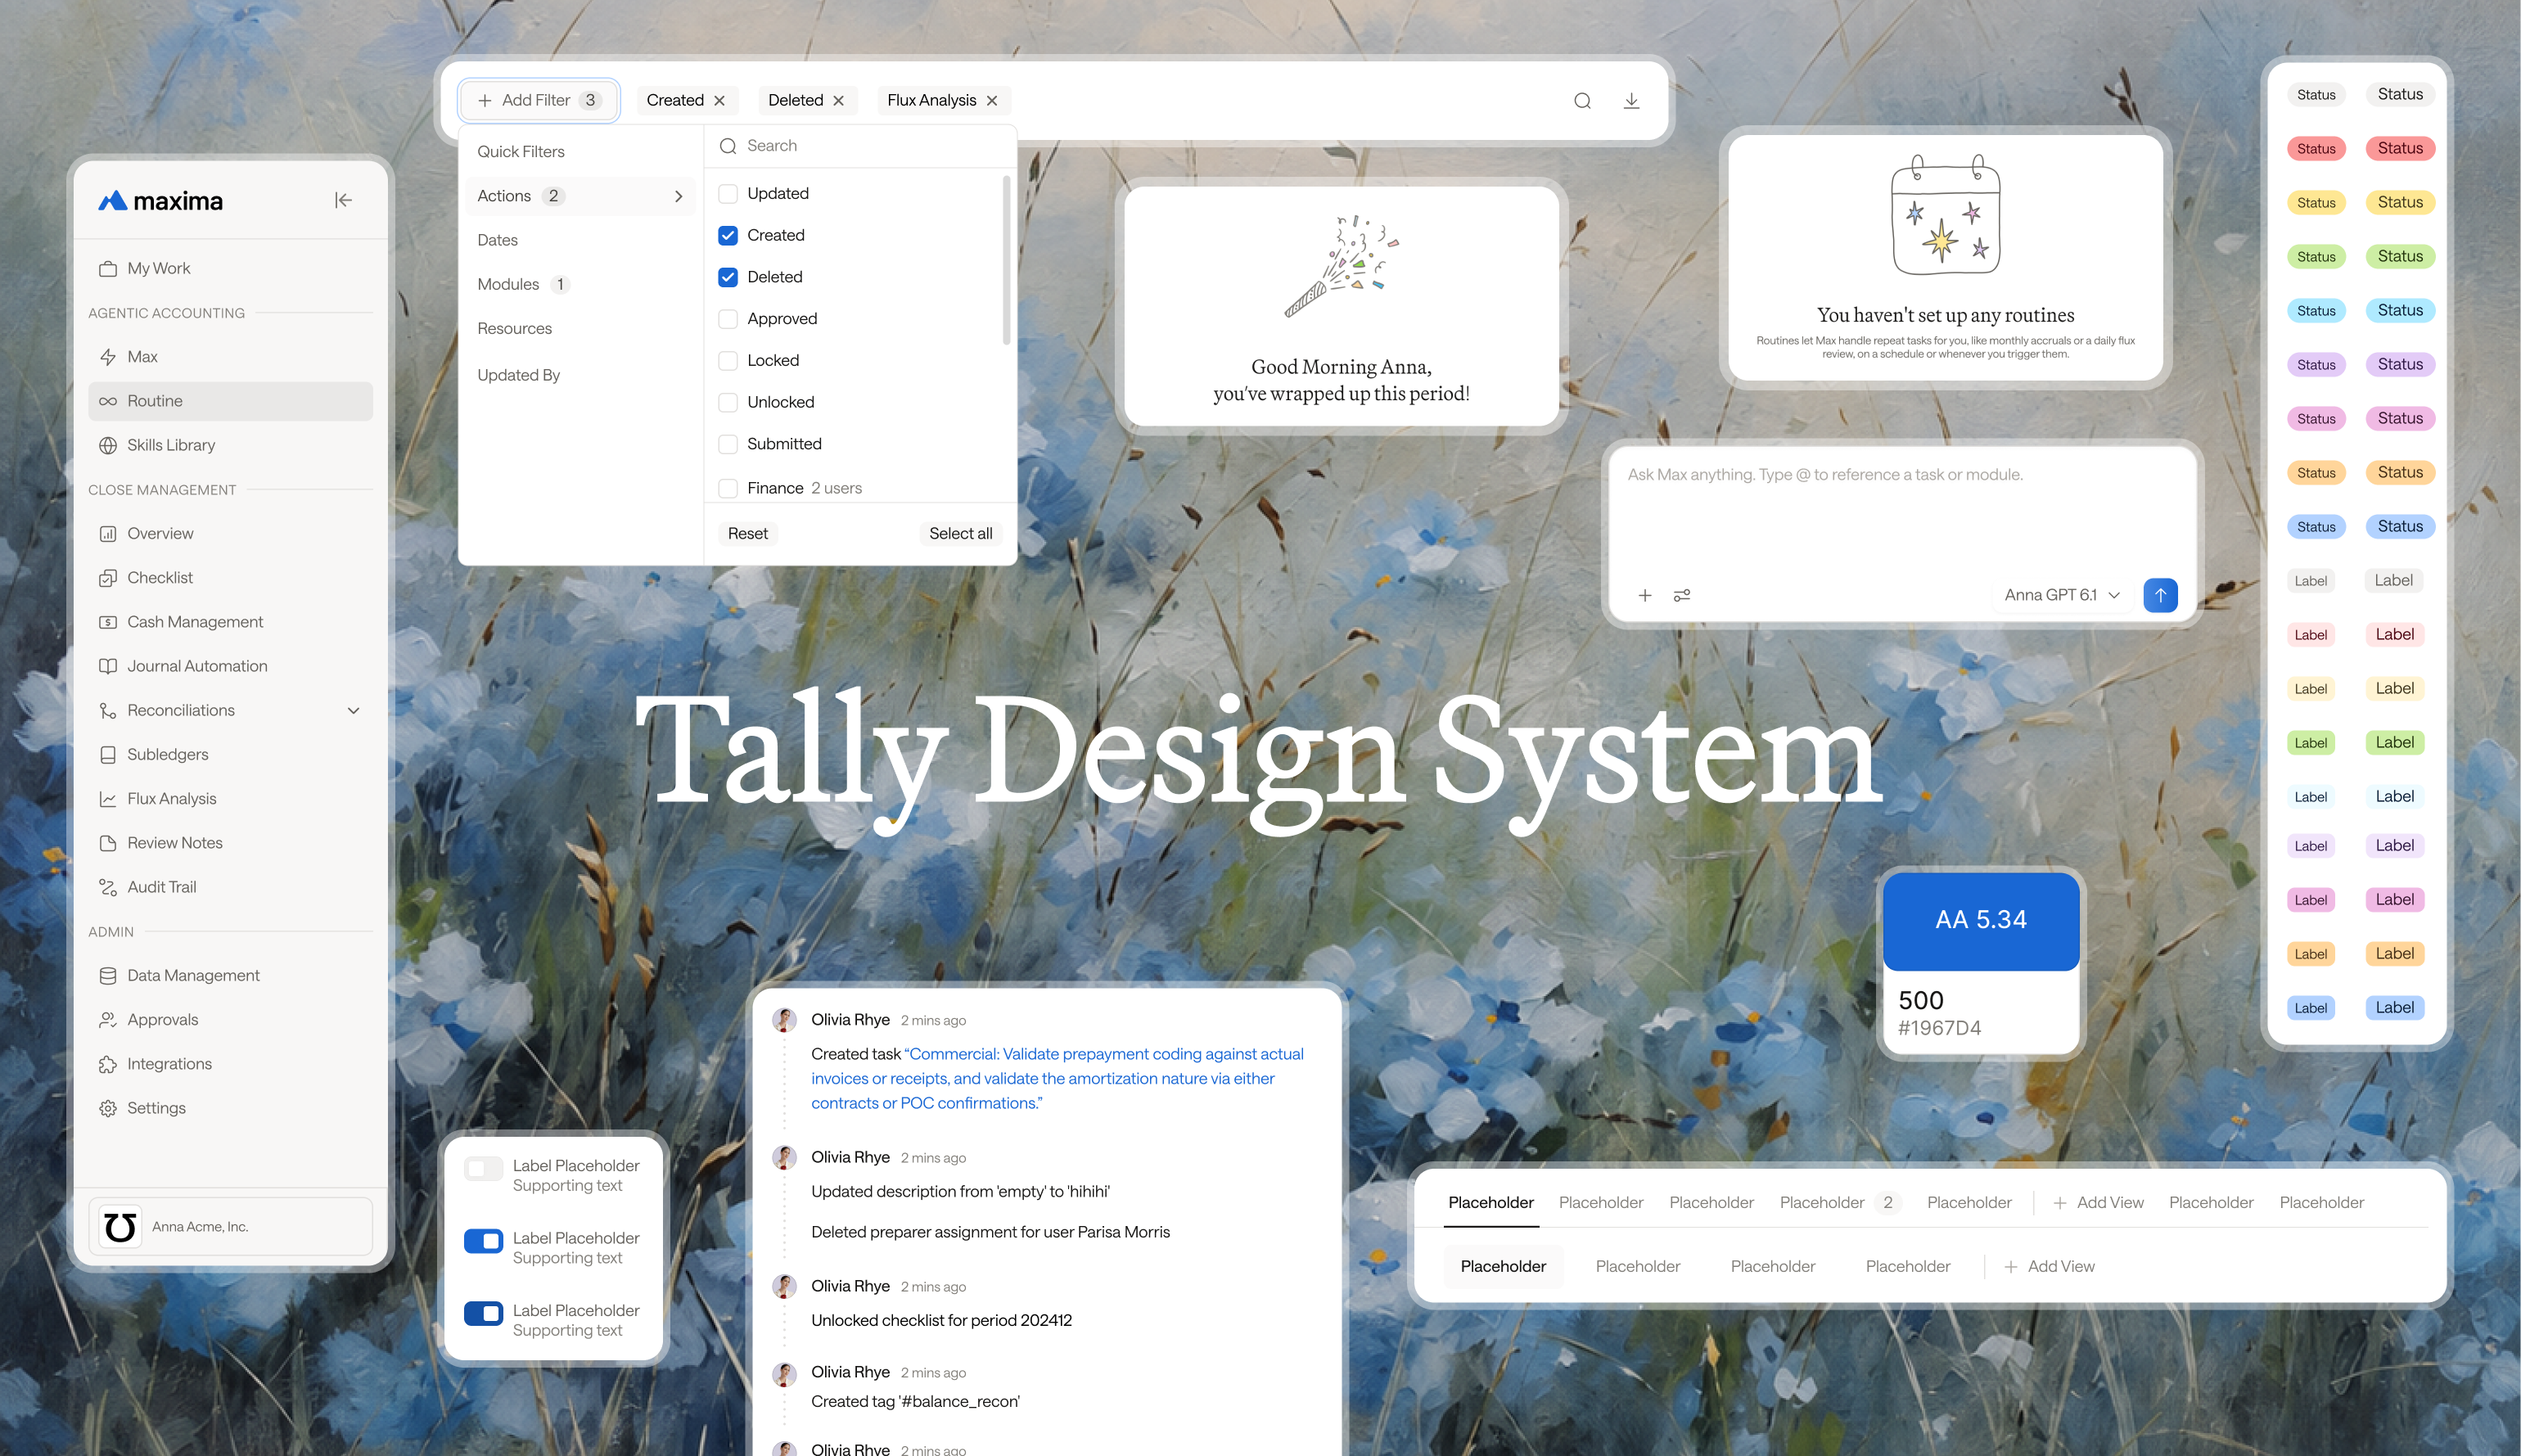2521x1456 pixels.
Task: Select the Dates filter category
Action: (x=580, y=240)
